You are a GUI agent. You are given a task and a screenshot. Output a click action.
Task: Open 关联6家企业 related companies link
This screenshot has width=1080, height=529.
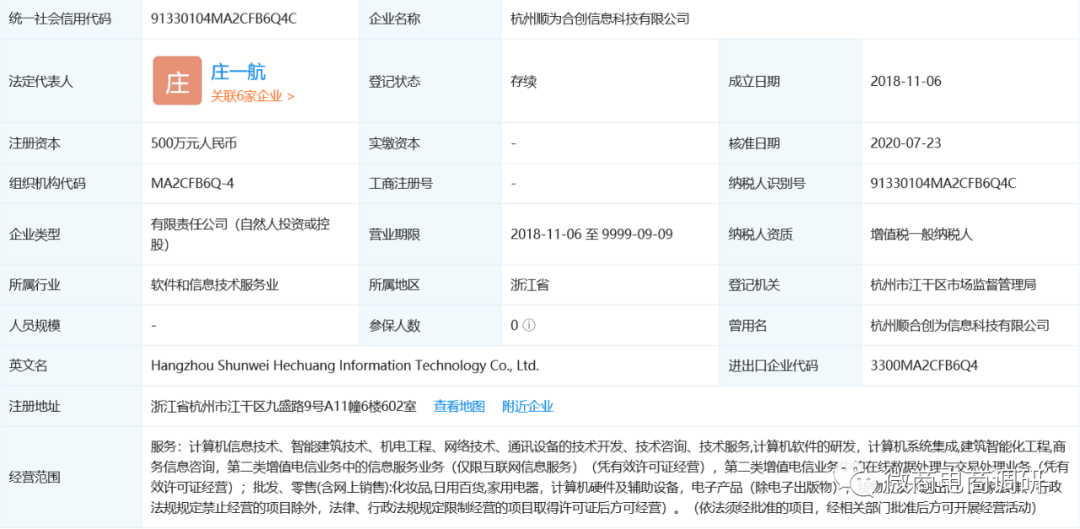(x=253, y=96)
